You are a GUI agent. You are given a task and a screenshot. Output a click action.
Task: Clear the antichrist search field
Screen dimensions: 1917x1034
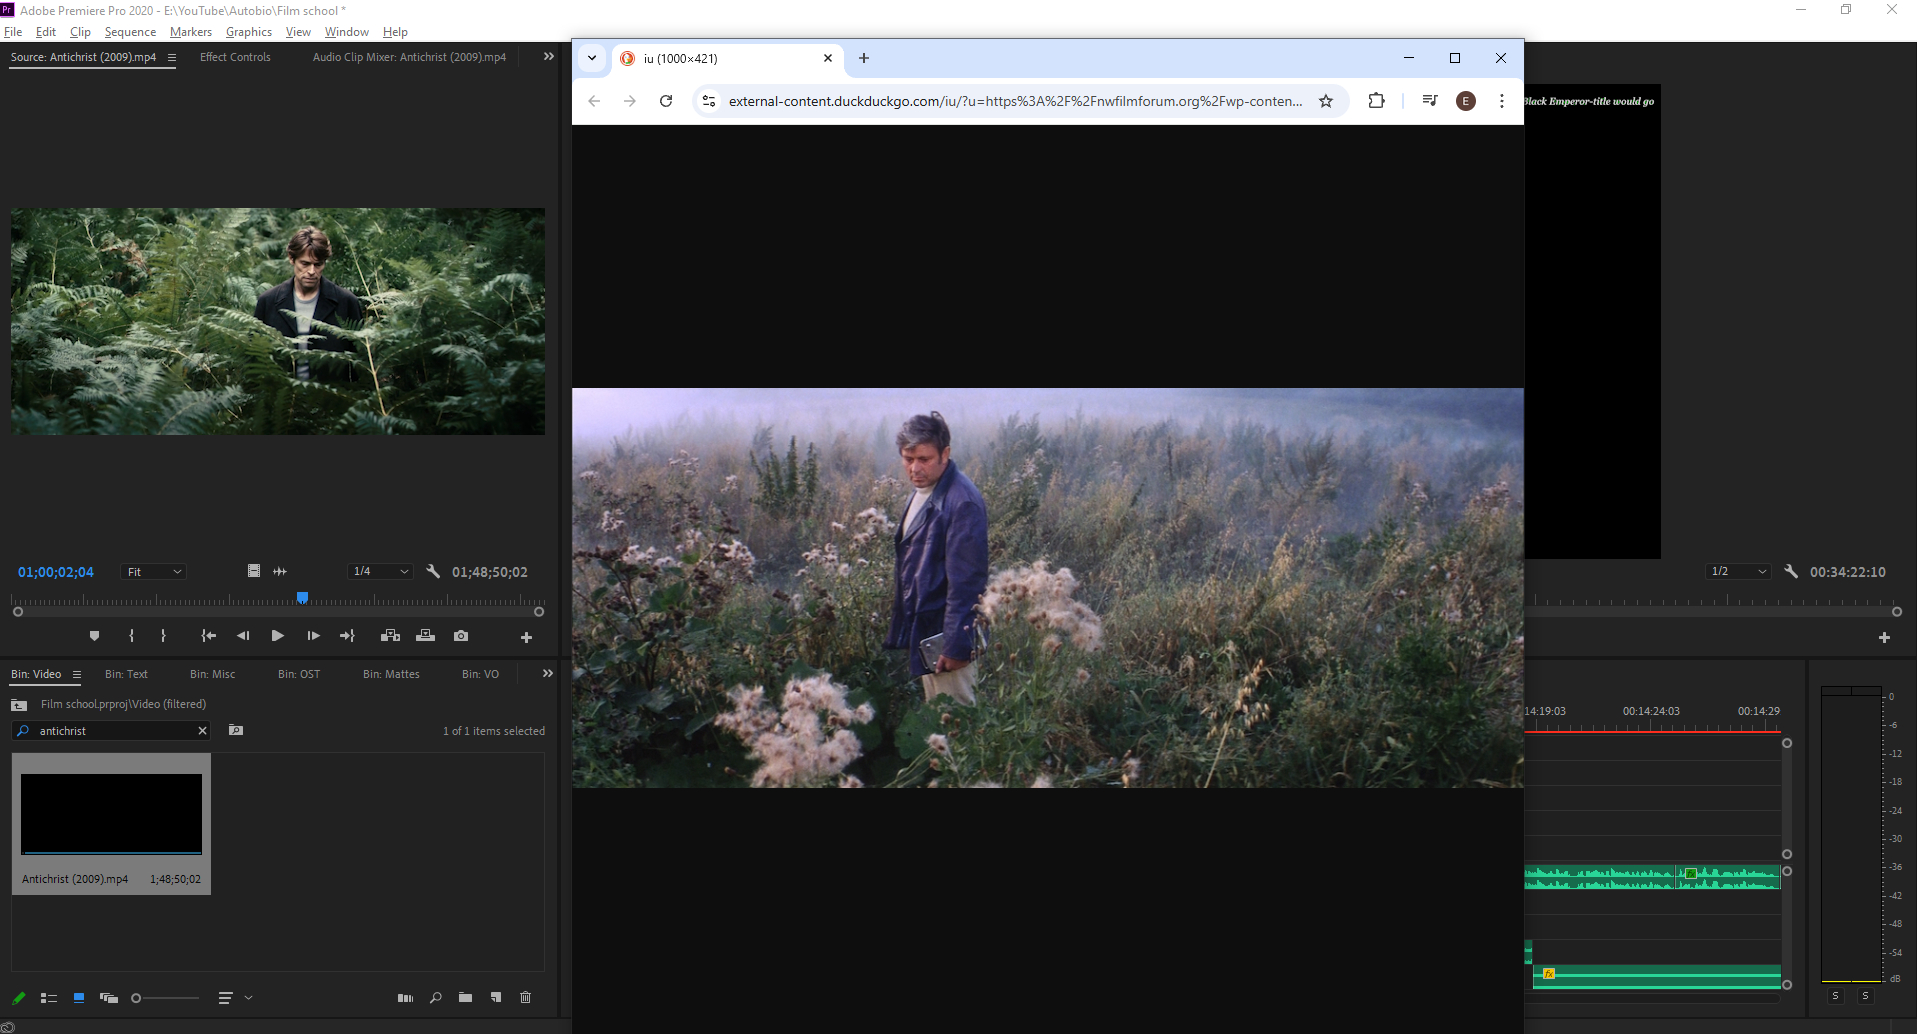coord(203,731)
